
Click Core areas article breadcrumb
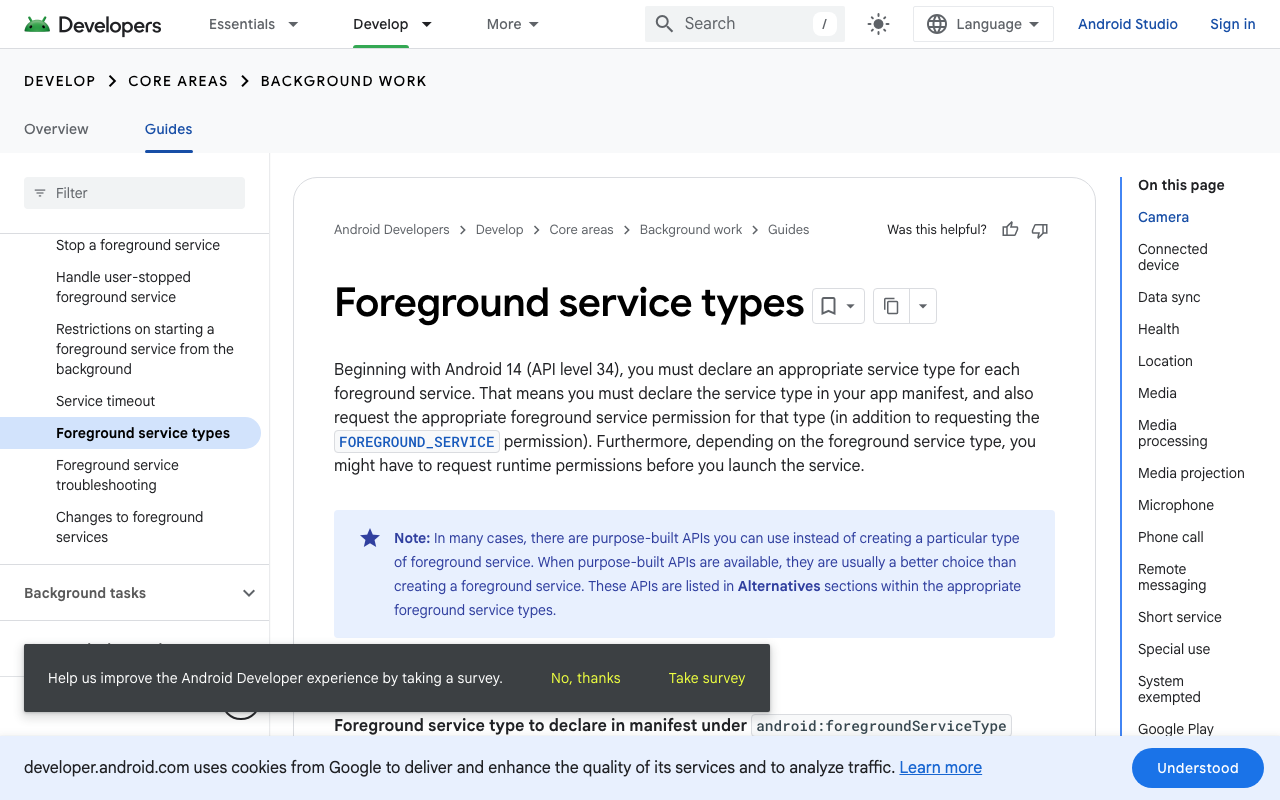tap(581, 230)
